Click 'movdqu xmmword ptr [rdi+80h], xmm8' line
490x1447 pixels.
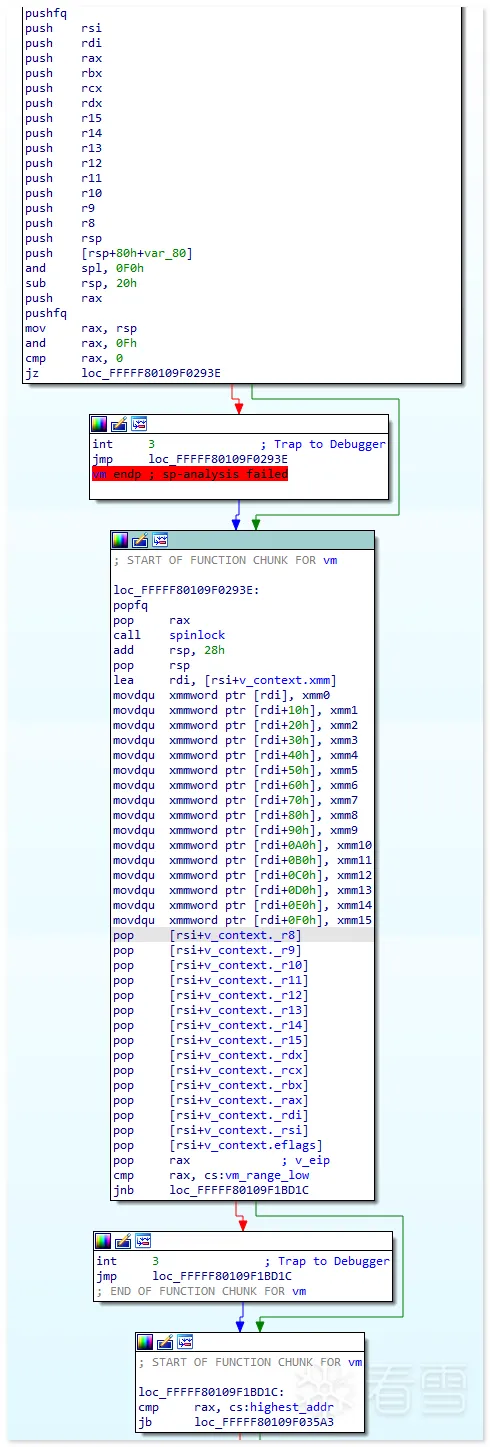coord(236,815)
